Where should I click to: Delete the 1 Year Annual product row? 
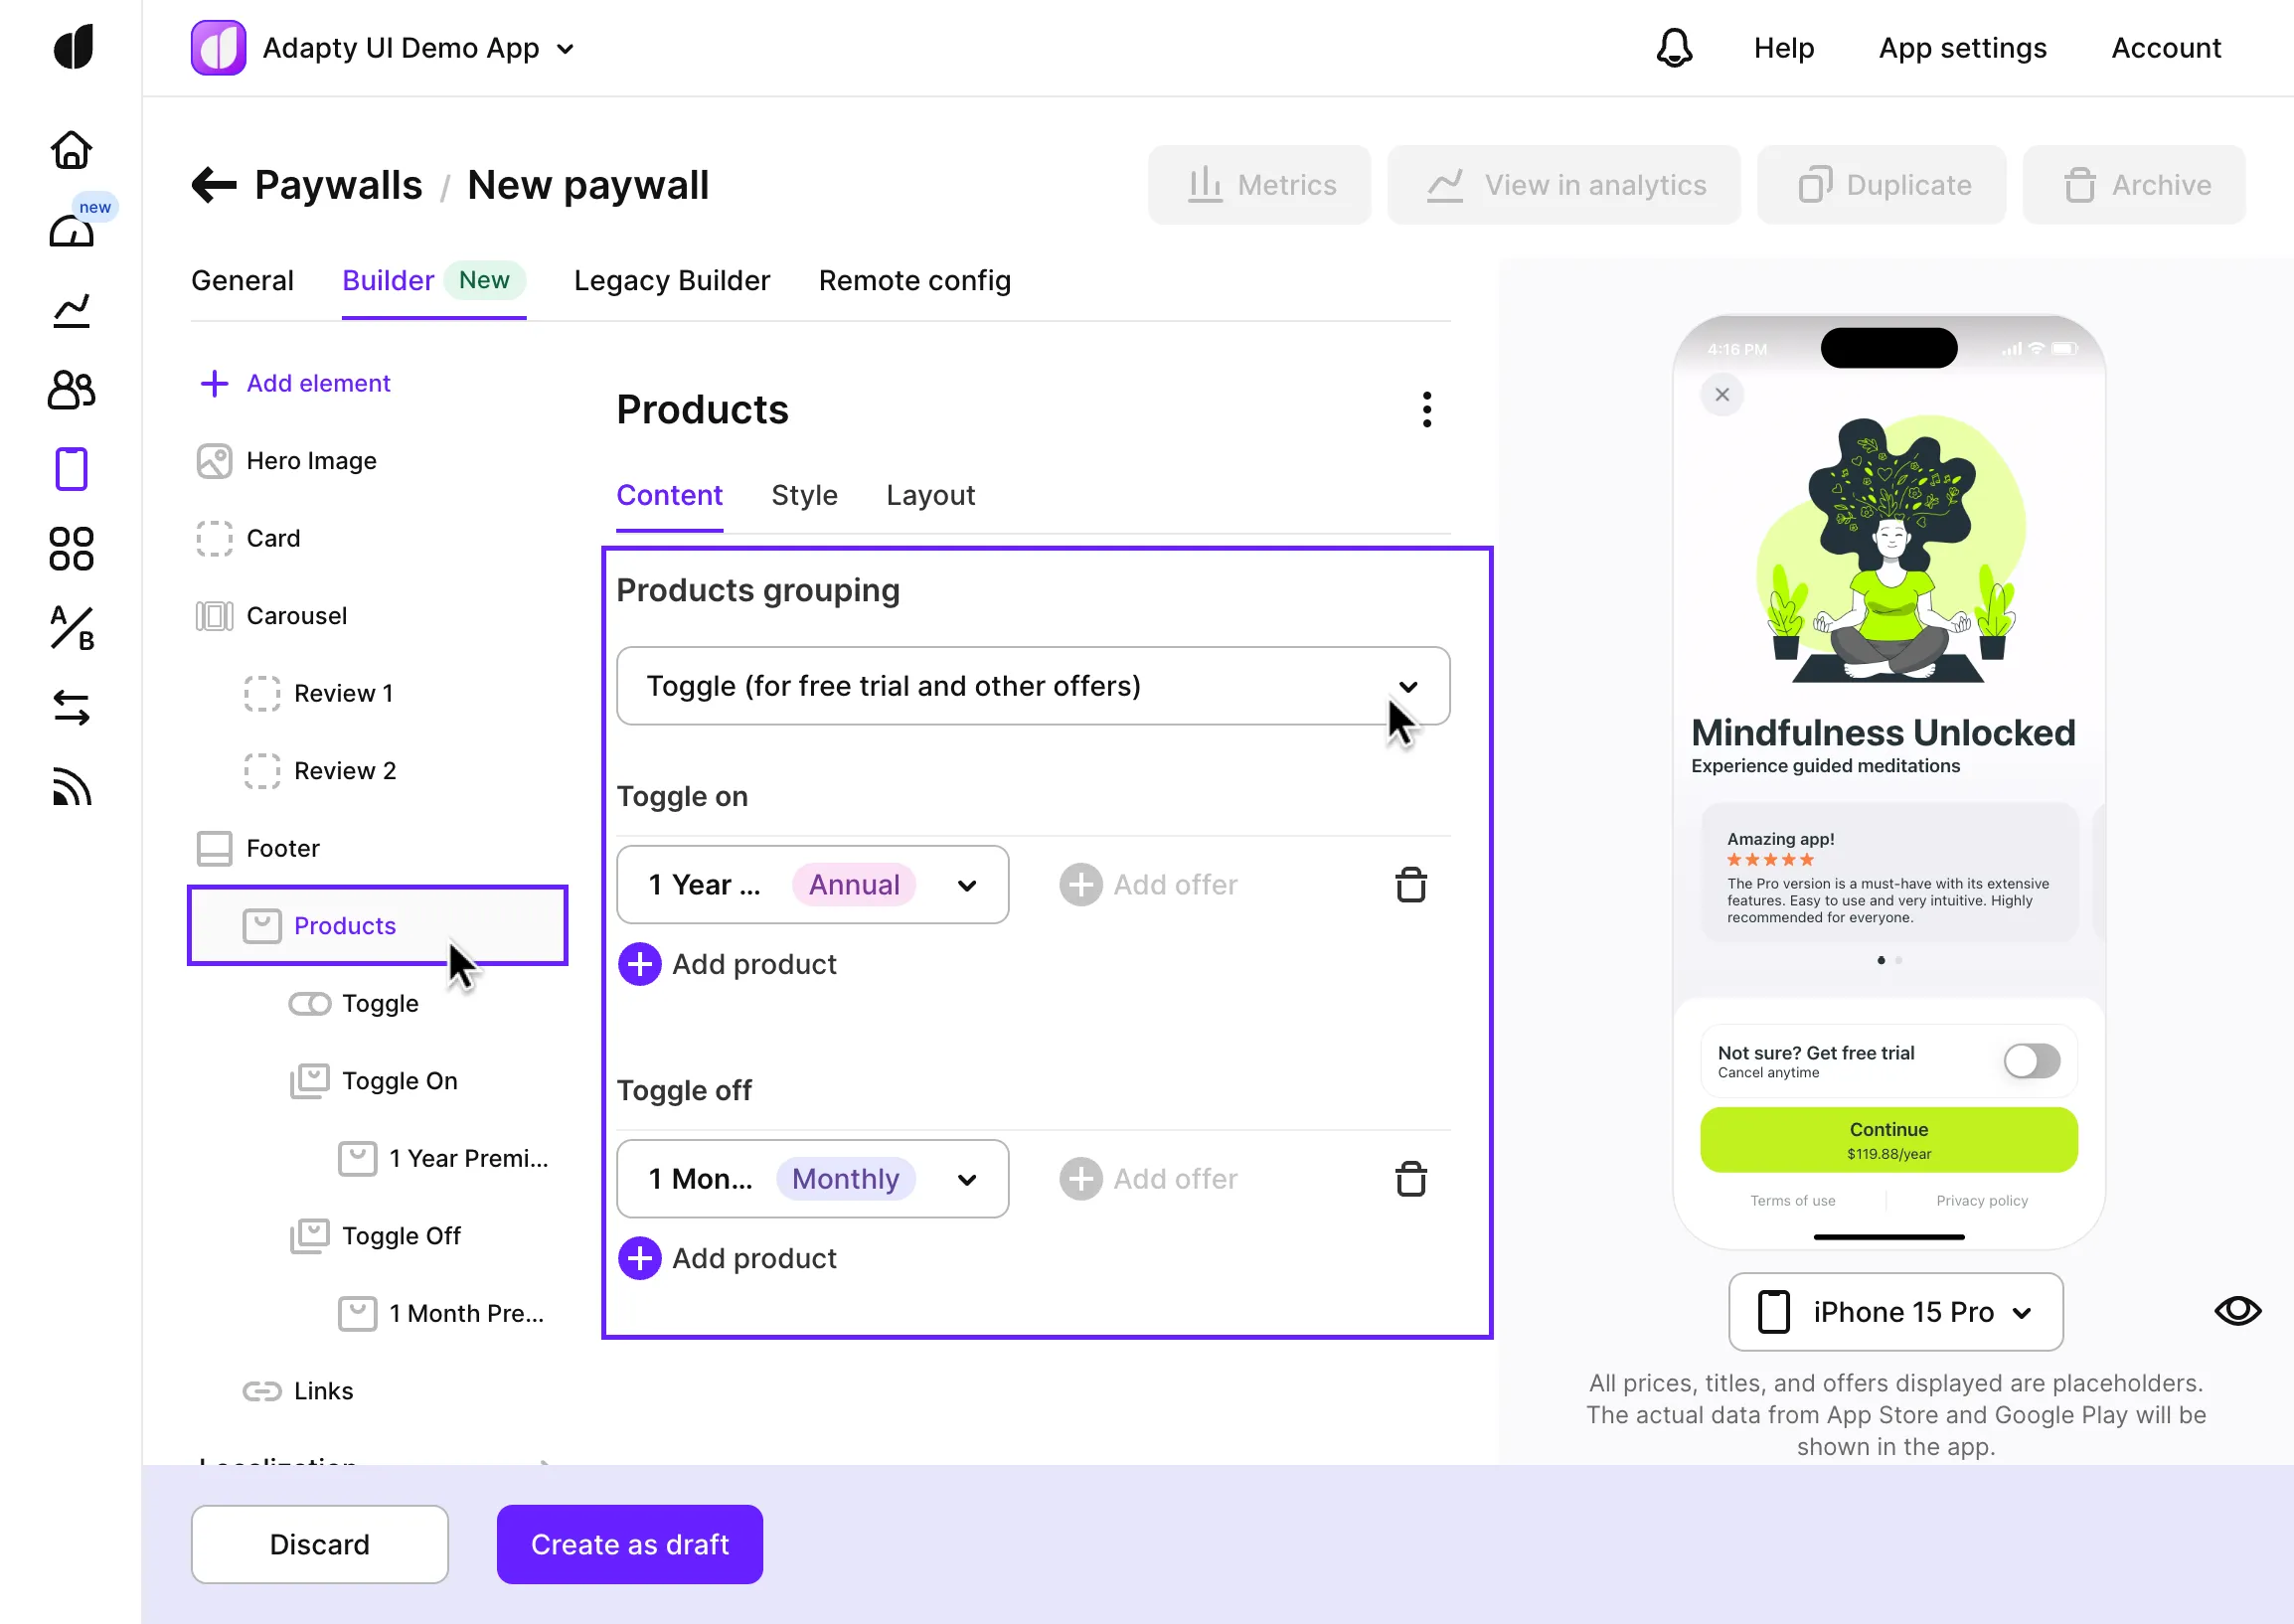point(1410,885)
